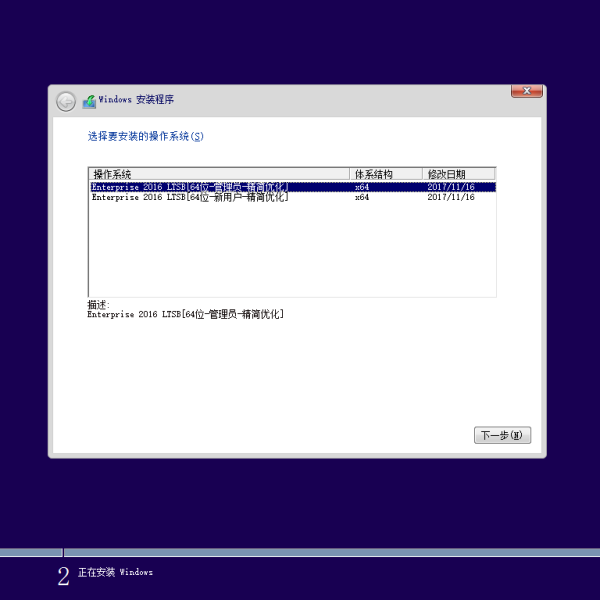Image resolution: width=600 pixels, height=600 pixels.
Task: Click 2017/11/16 in the selected 管理员 row
Action: click(451, 187)
